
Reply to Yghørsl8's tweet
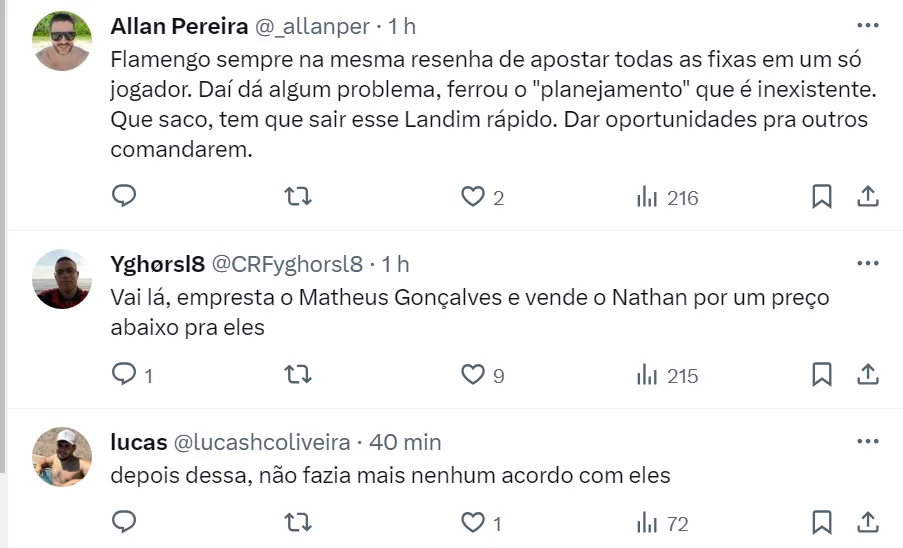(x=123, y=375)
